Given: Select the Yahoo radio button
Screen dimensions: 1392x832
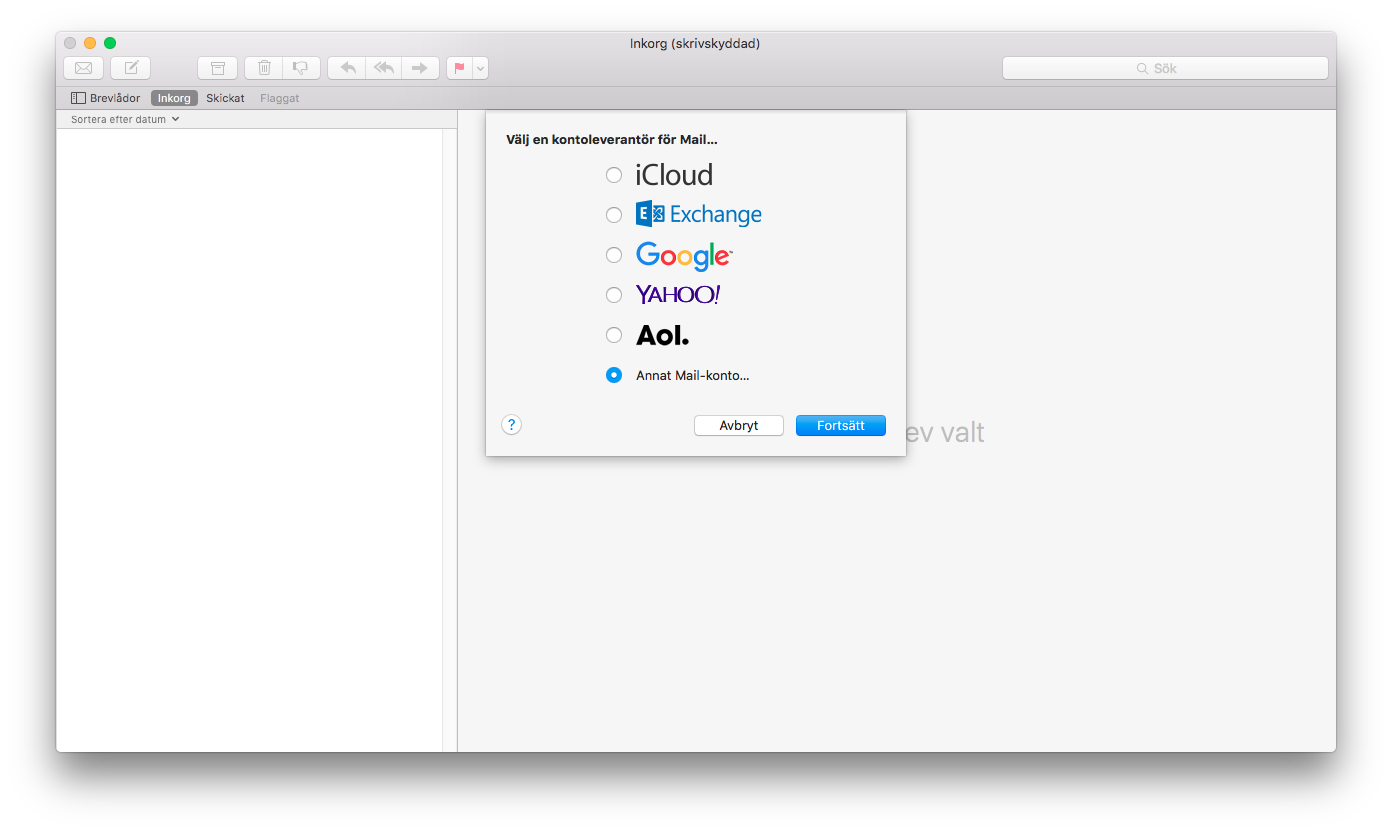Looking at the screenshot, I should point(614,295).
